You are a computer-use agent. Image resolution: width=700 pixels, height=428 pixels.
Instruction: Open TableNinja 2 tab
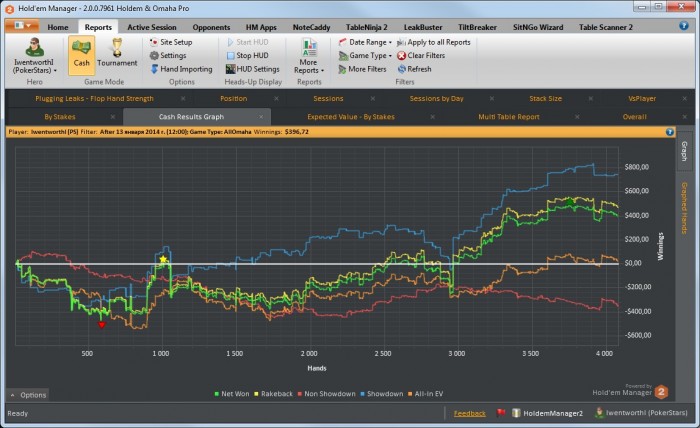click(x=367, y=27)
